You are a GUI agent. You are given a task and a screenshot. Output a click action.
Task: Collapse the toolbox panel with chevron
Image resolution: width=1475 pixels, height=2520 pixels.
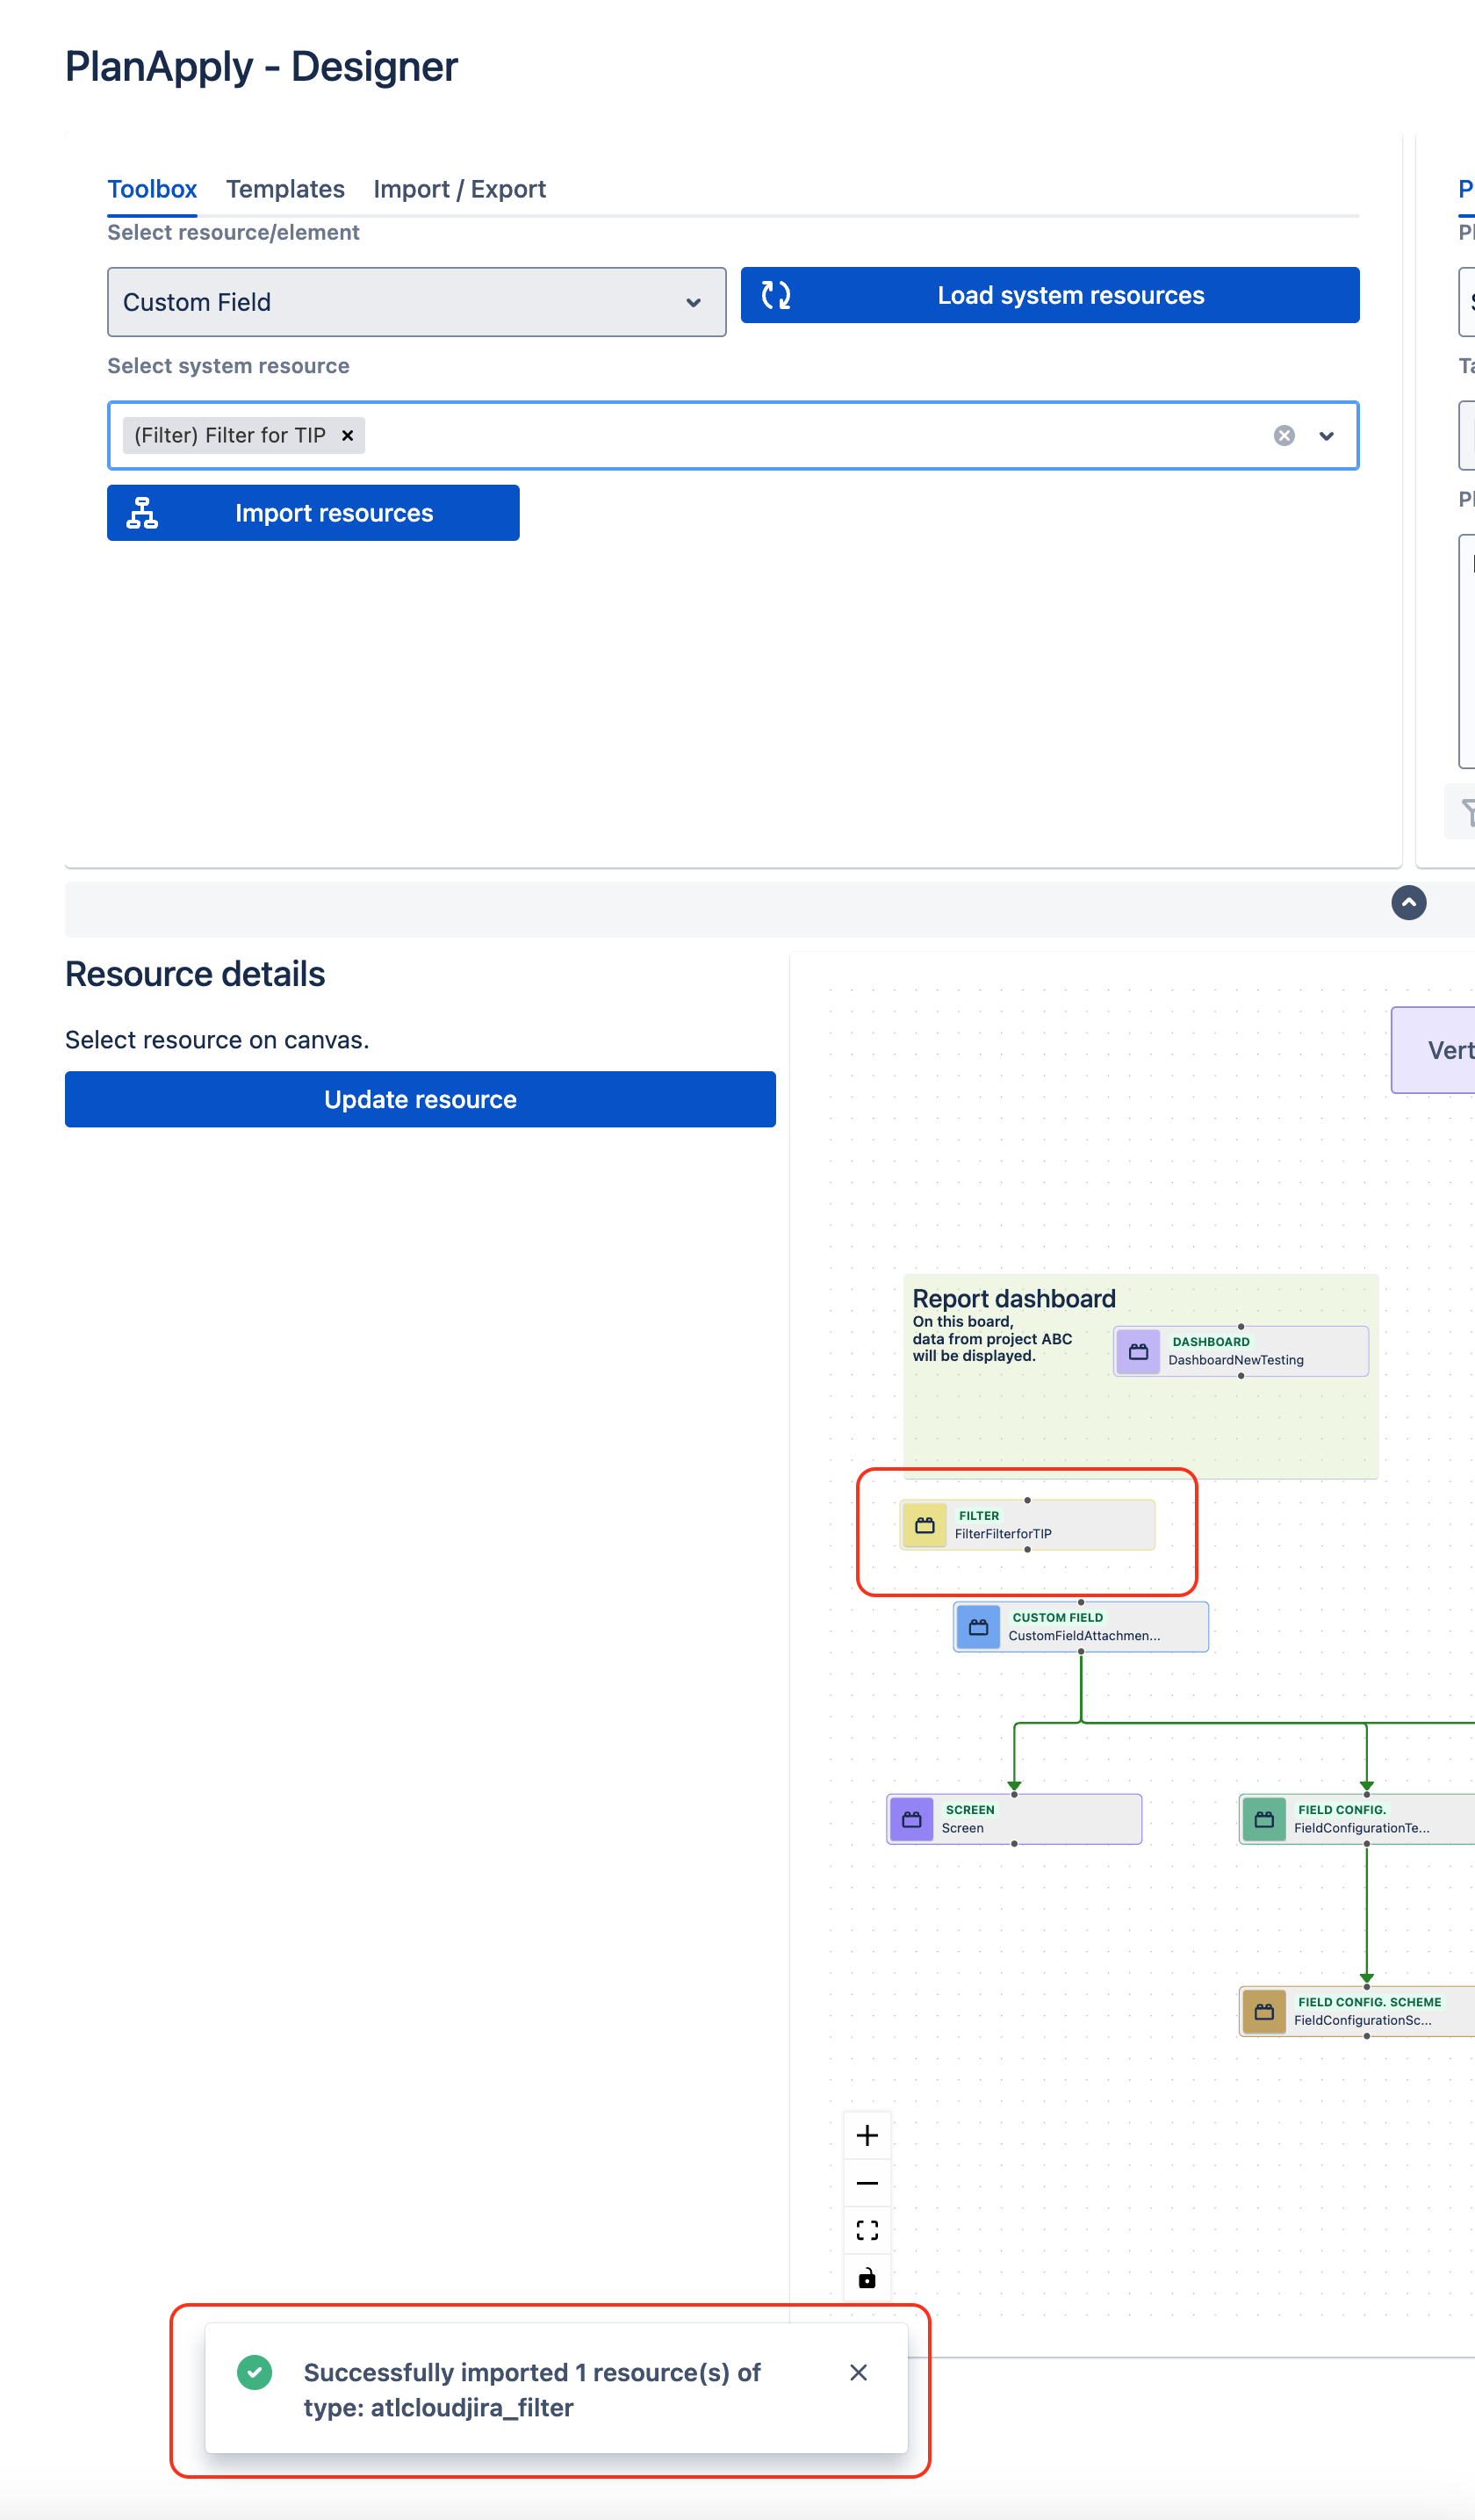[x=1408, y=903]
